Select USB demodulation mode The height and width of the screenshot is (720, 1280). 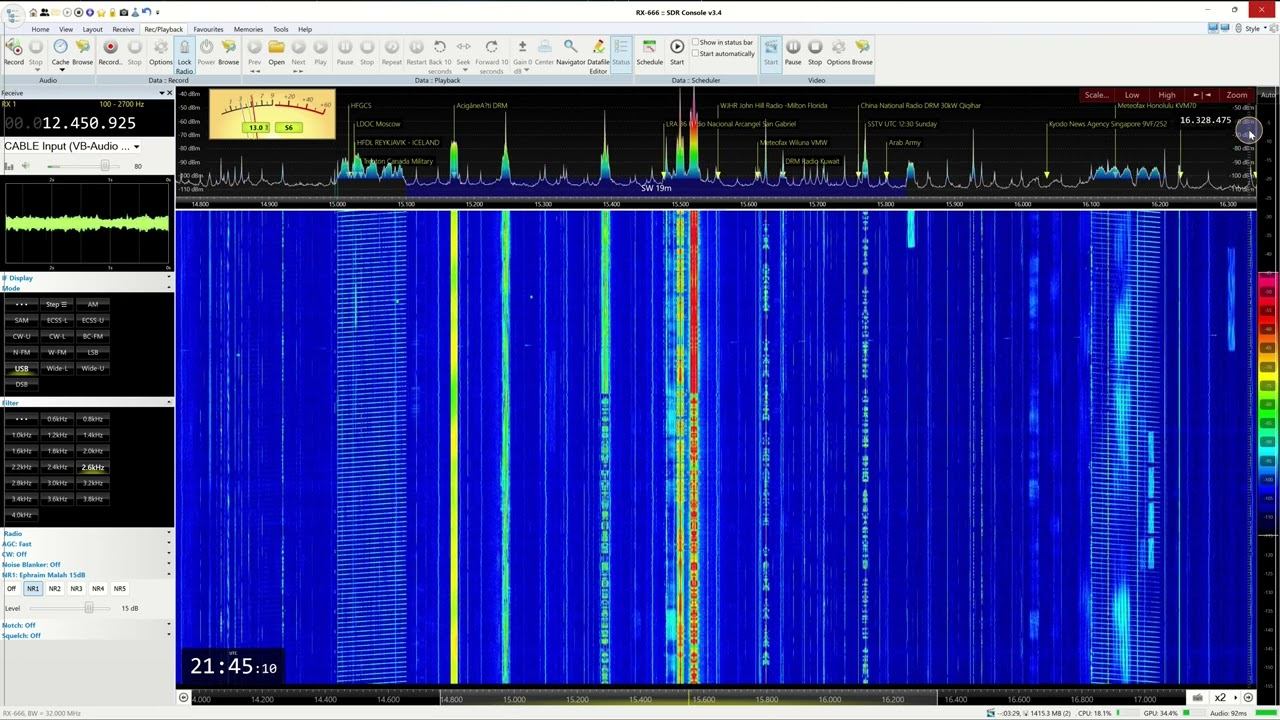pos(21,368)
